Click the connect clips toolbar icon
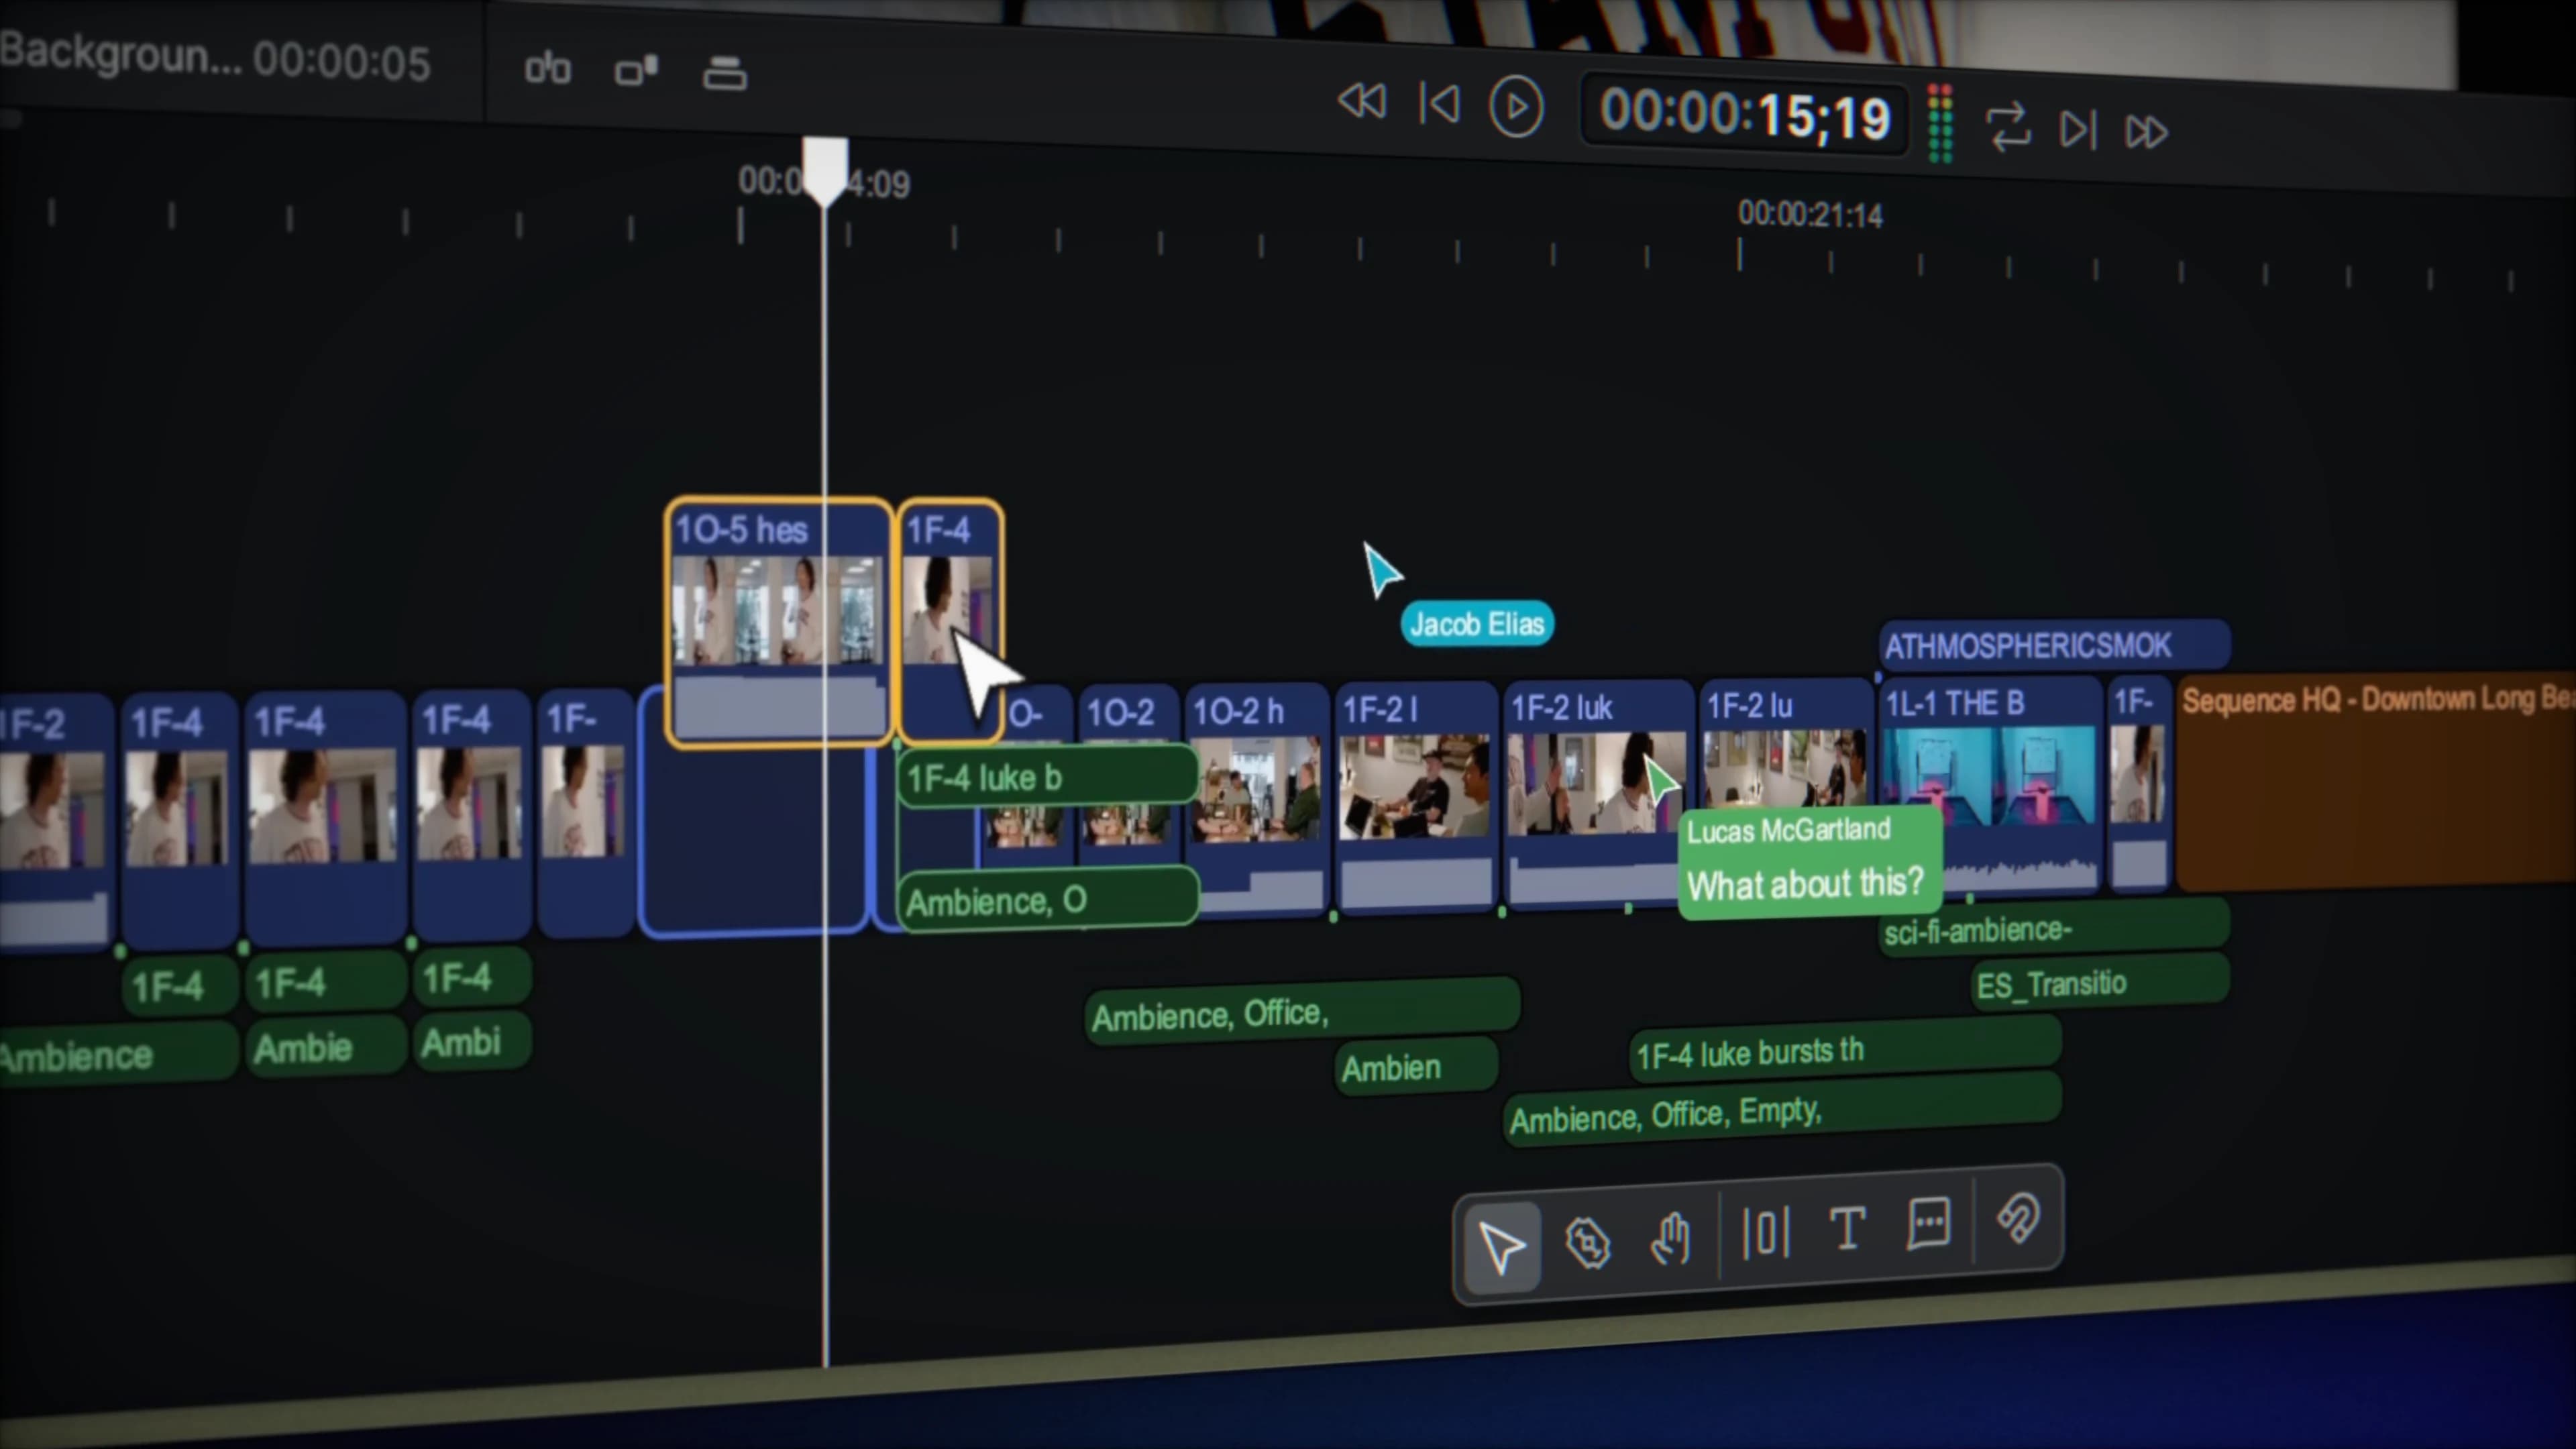2576x1449 pixels. pyautogui.click(x=548, y=69)
